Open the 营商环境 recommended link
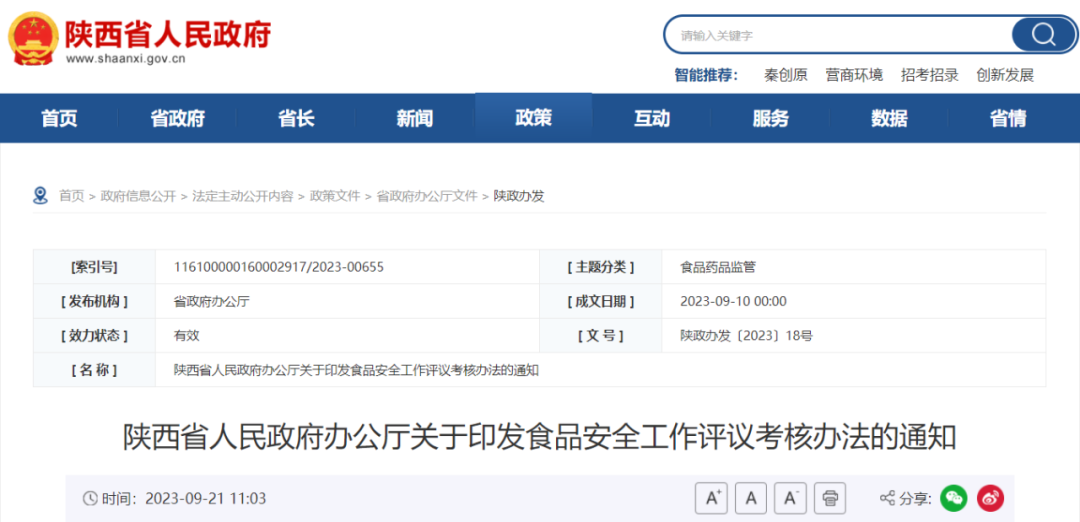Image resolution: width=1080 pixels, height=522 pixels. [854, 75]
